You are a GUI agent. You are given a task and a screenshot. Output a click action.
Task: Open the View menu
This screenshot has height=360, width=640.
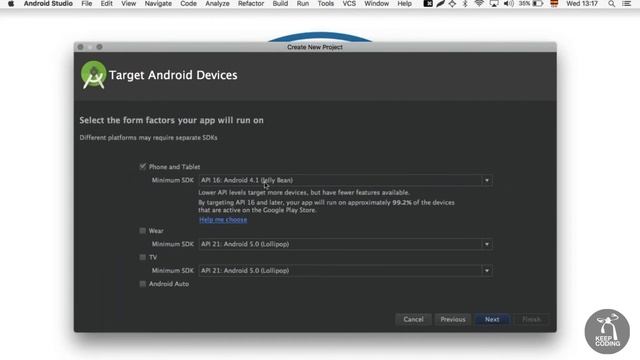click(129, 4)
